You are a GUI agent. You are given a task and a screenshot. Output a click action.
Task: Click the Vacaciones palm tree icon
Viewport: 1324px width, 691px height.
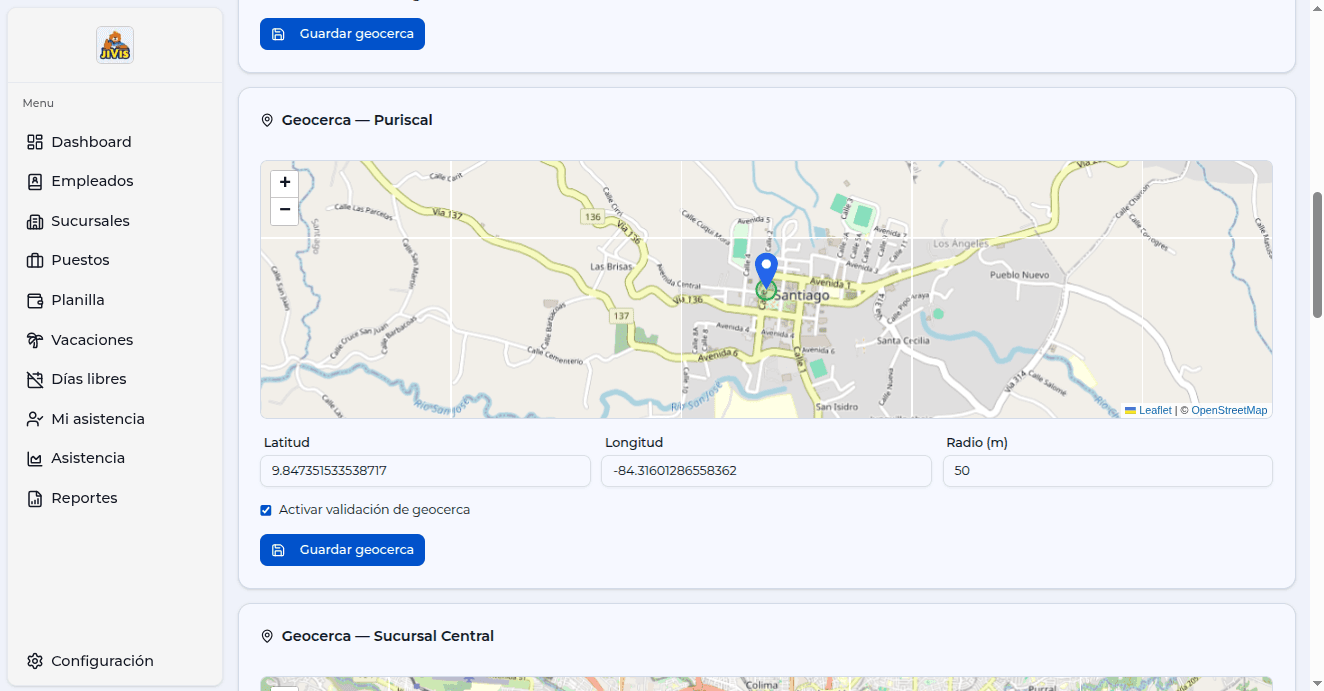(x=35, y=340)
